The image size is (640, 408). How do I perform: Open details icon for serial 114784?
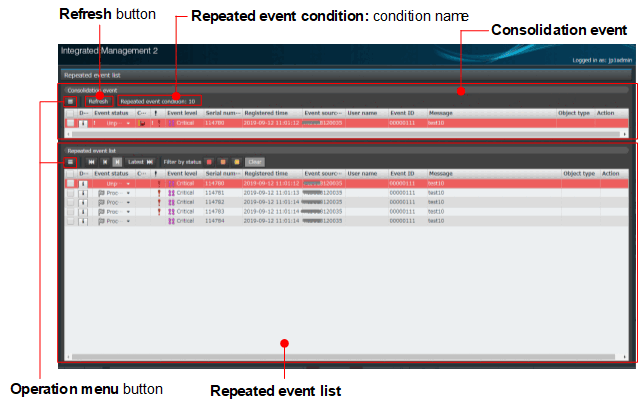tap(83, 222)
